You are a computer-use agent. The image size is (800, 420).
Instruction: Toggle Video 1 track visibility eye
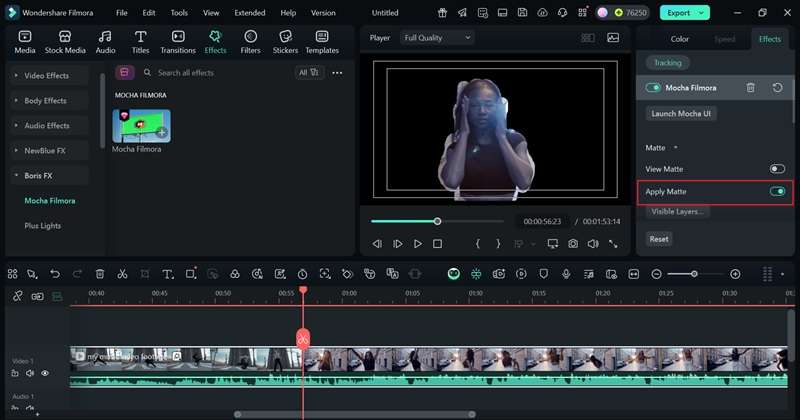point(45,373)
